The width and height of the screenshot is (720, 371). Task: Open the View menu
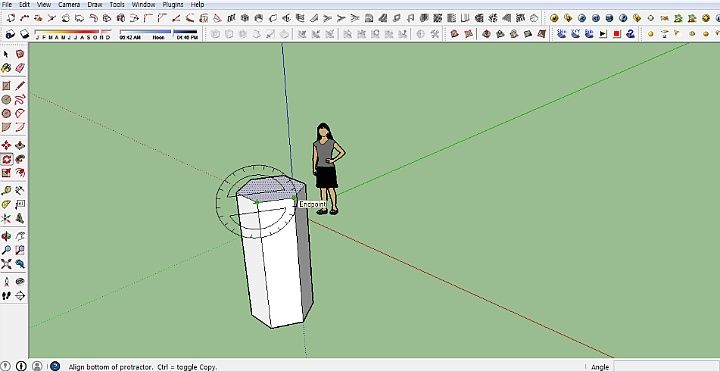(44, 4)
